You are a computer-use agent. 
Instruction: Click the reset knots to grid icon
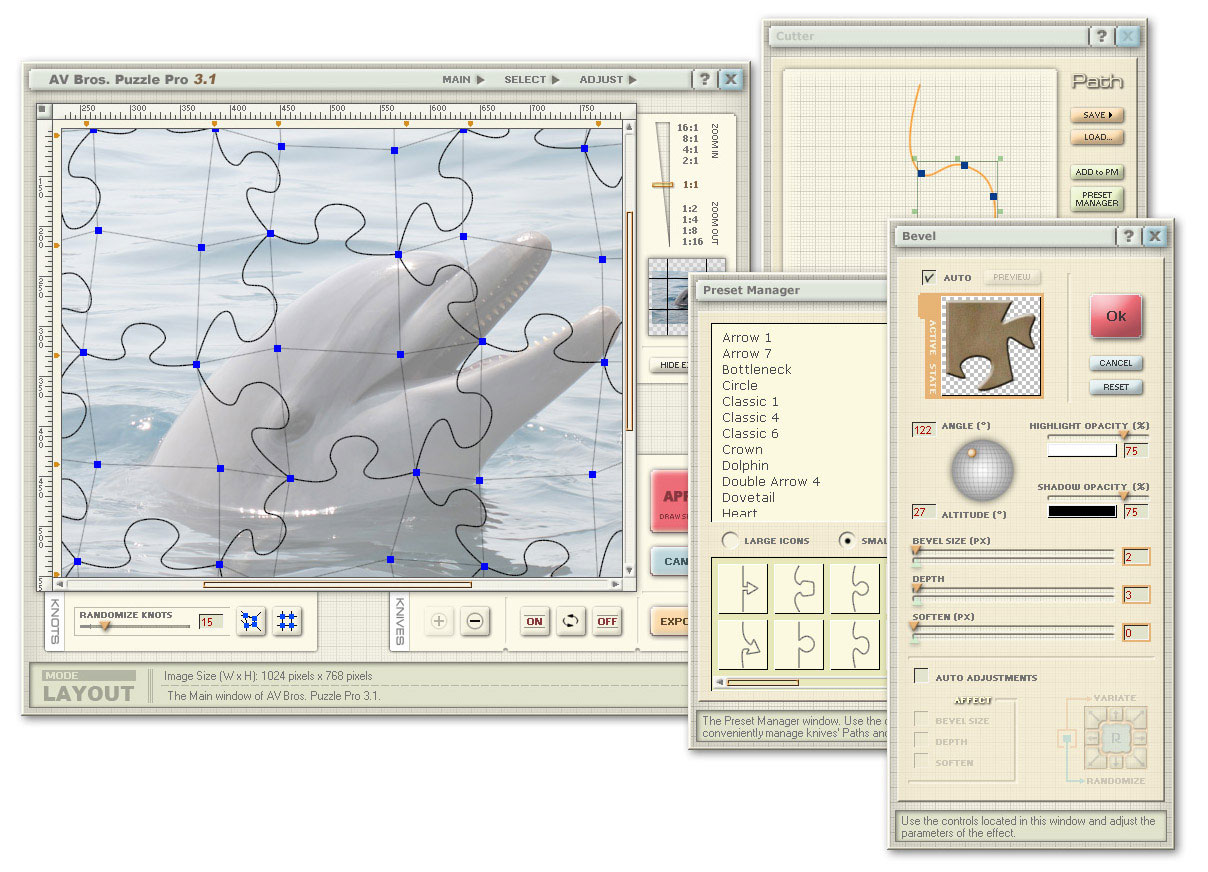(288, 621)
